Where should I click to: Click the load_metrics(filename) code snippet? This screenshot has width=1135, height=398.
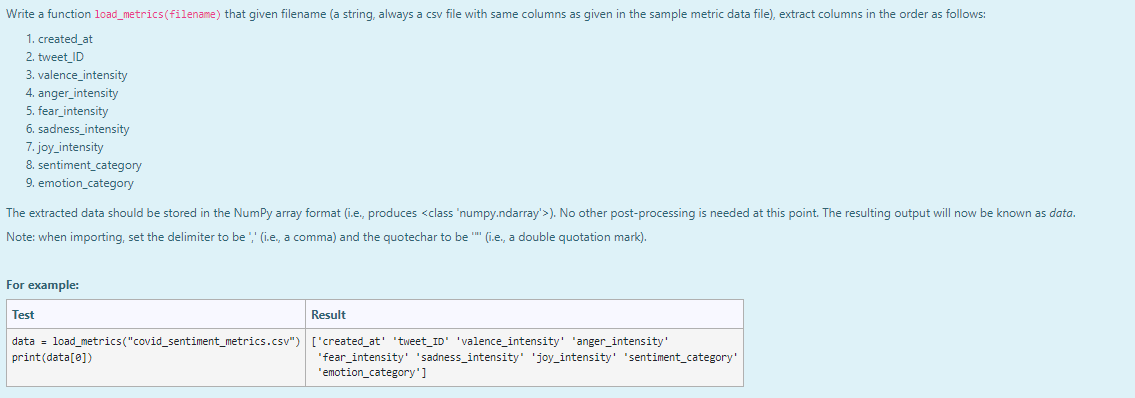[x=158, y=14]
